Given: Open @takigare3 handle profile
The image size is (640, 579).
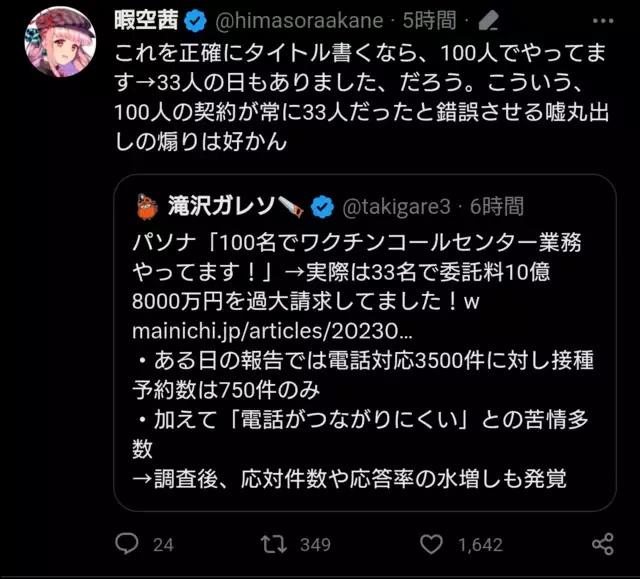Looking at the screenshot, I should 396,207.
